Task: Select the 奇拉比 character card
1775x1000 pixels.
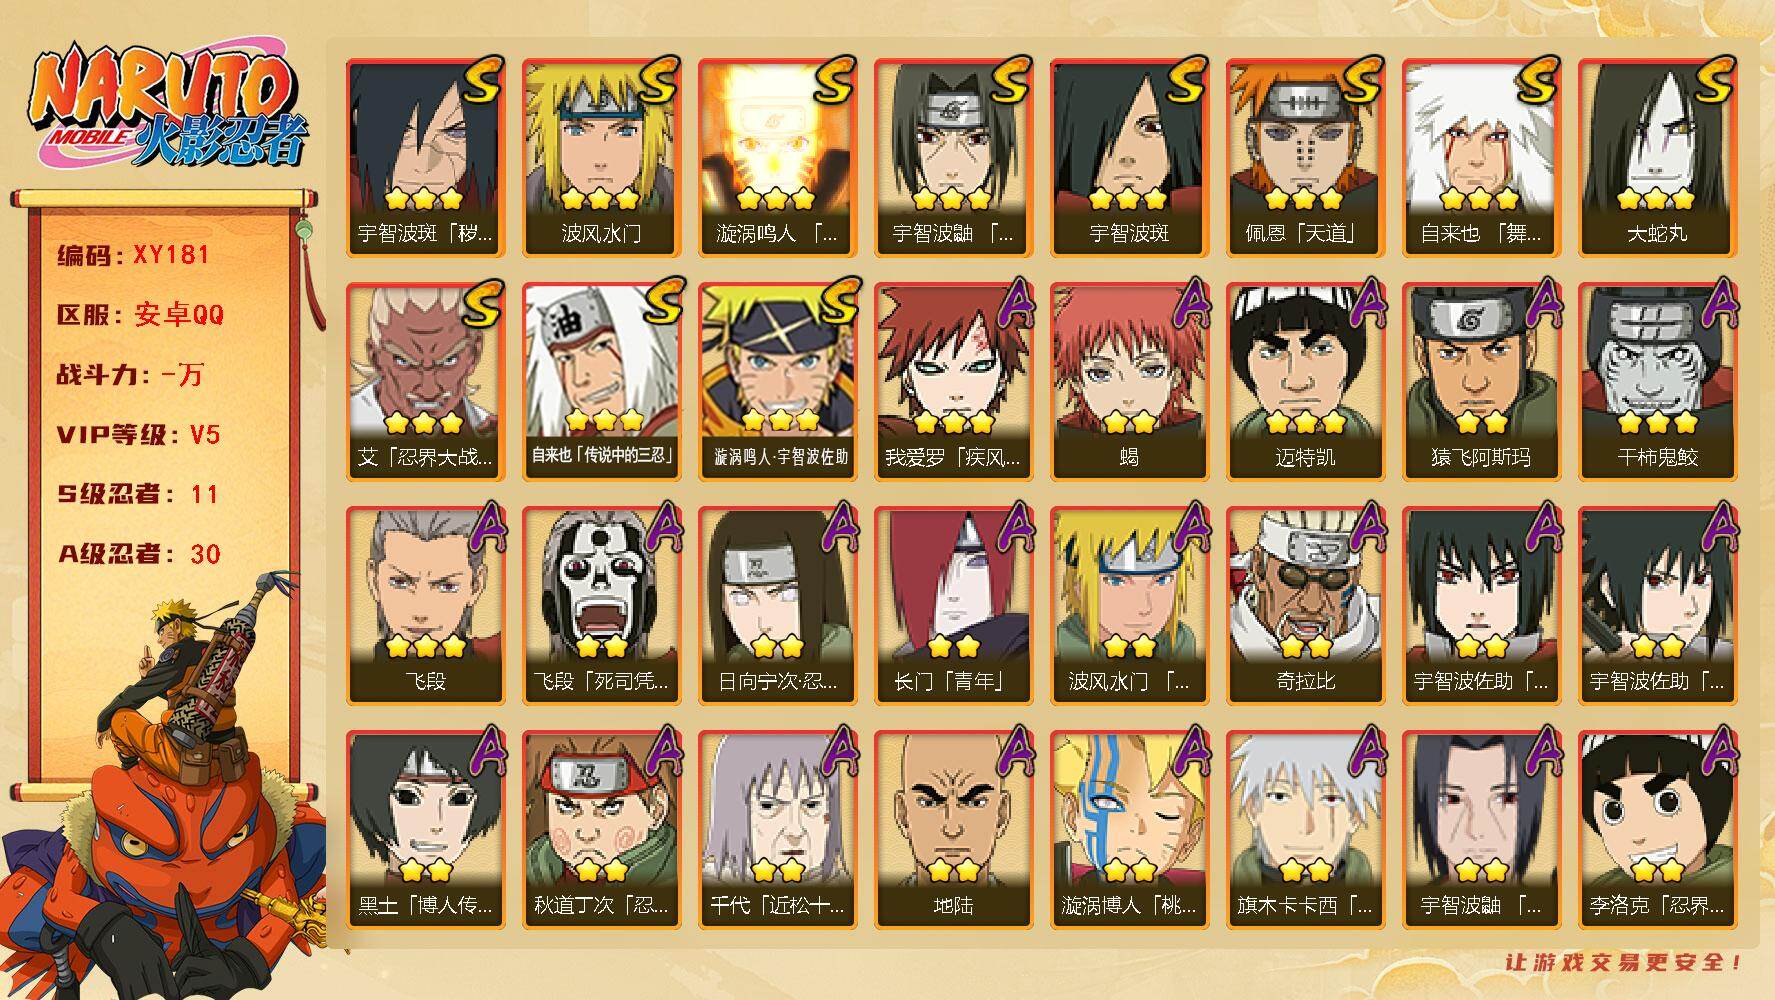Action: 1305,606
